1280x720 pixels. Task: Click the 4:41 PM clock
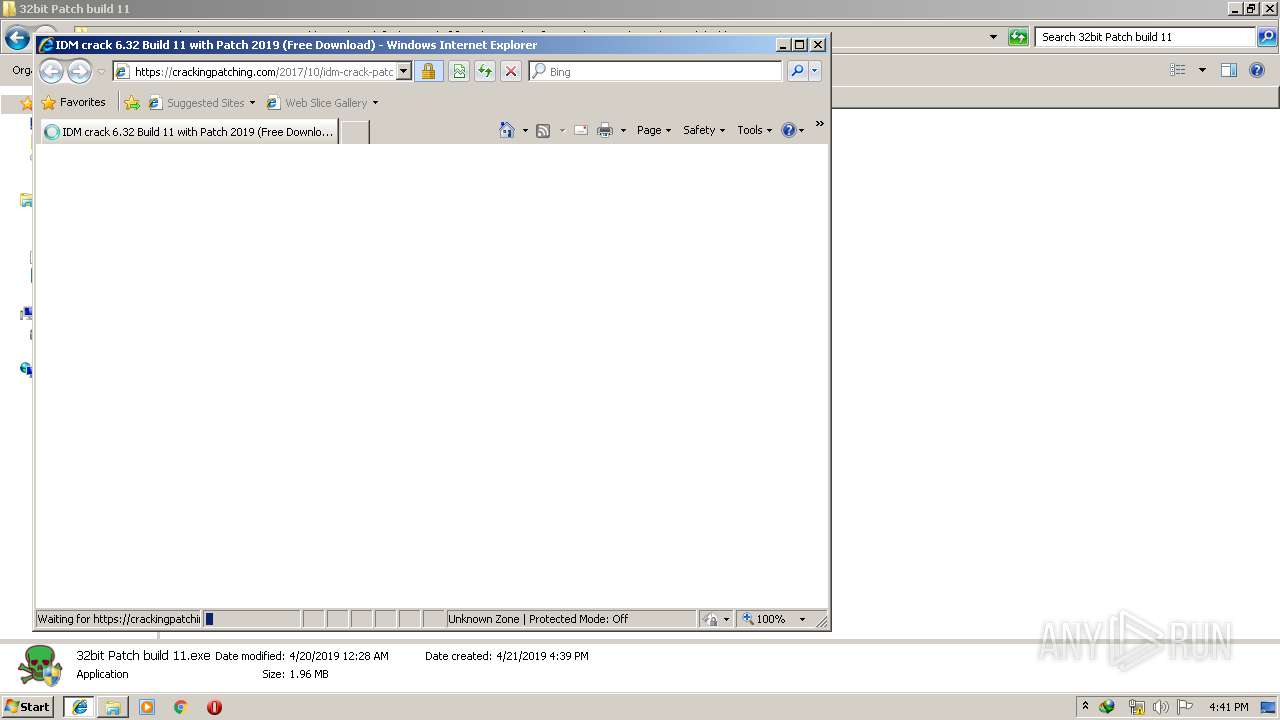pyautogui.click(x=1229, y=707)
